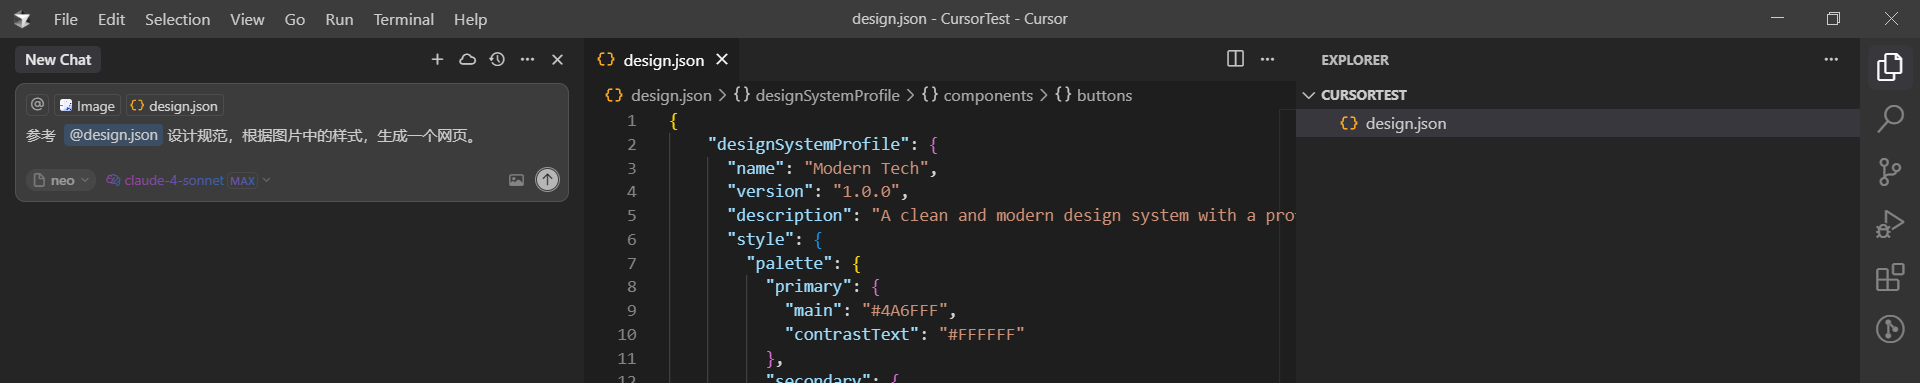Screen dimensions: 1920x383
Task: Show chat history clock icon
Action: 497,60
